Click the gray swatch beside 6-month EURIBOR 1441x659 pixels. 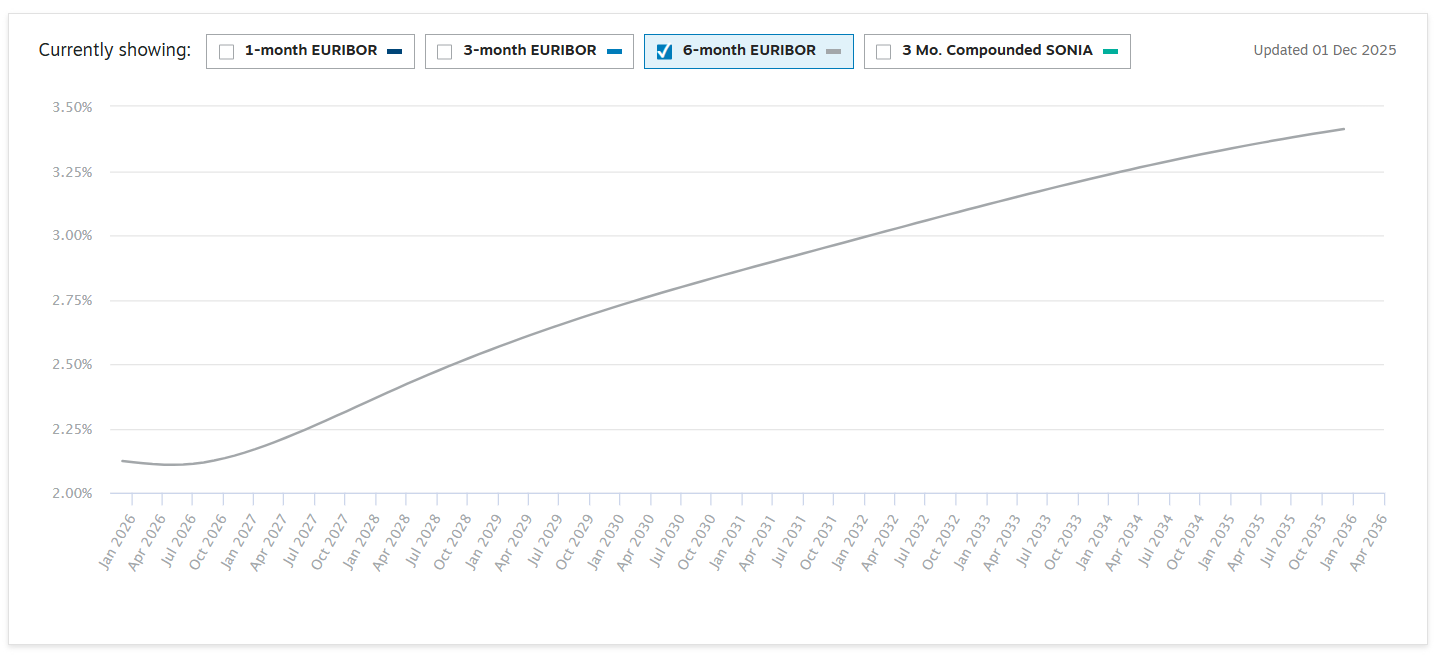pyautogui.click(x=833, y=51)
